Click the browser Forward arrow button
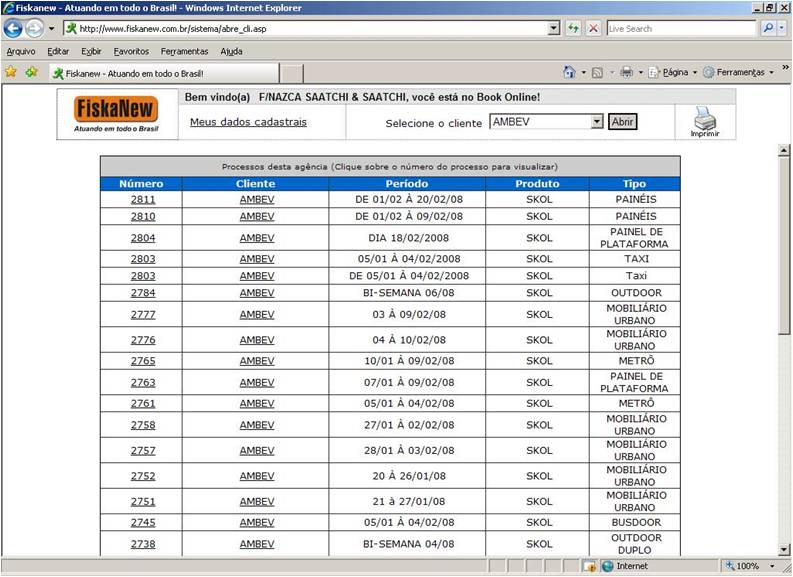This screenshot has width=793, height=577. [x=34, y=28]
